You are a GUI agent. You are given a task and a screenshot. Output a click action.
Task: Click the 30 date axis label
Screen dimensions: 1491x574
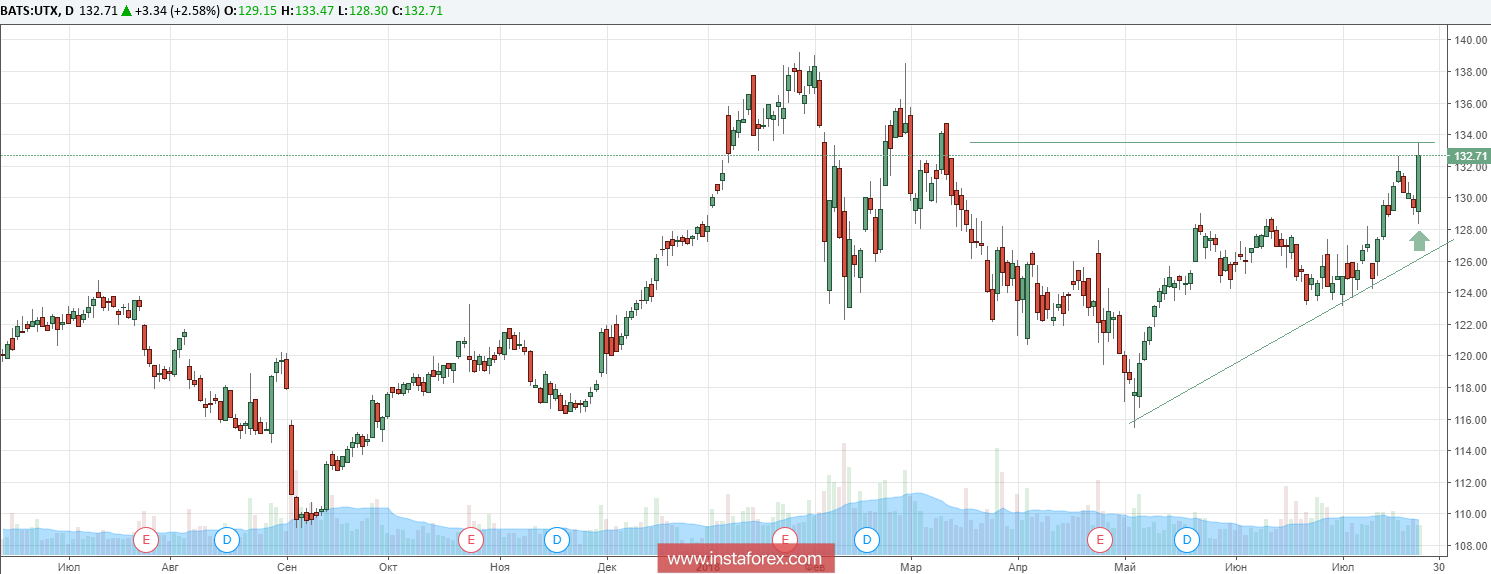pyautogui.click(x=1439, y=565)
